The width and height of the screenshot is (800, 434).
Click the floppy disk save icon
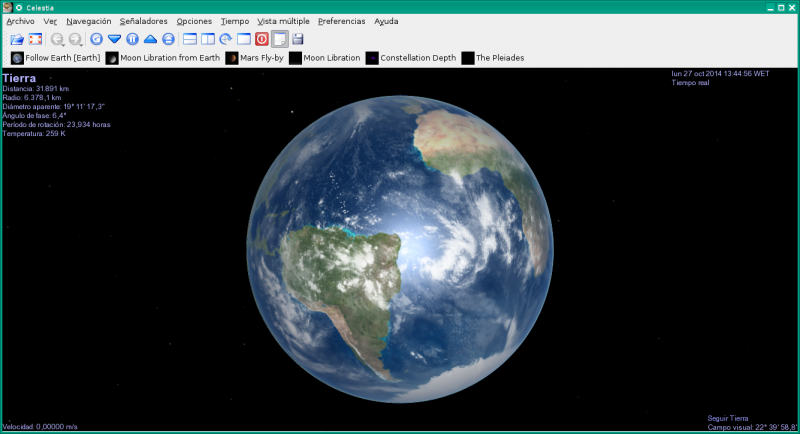tap(298, 39)
